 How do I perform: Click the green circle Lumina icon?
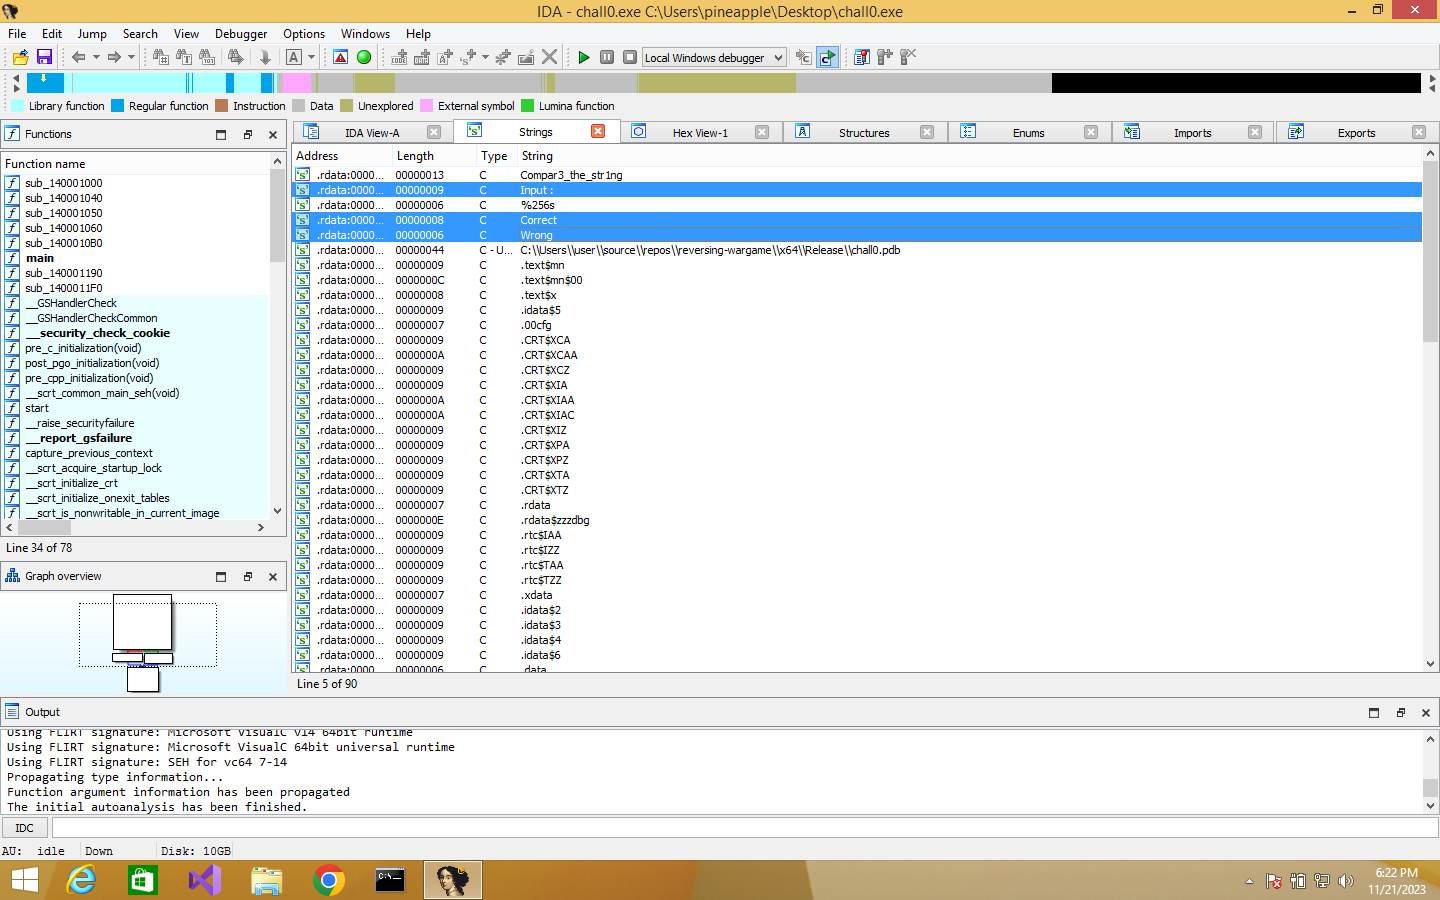click(x=364, y=57)
